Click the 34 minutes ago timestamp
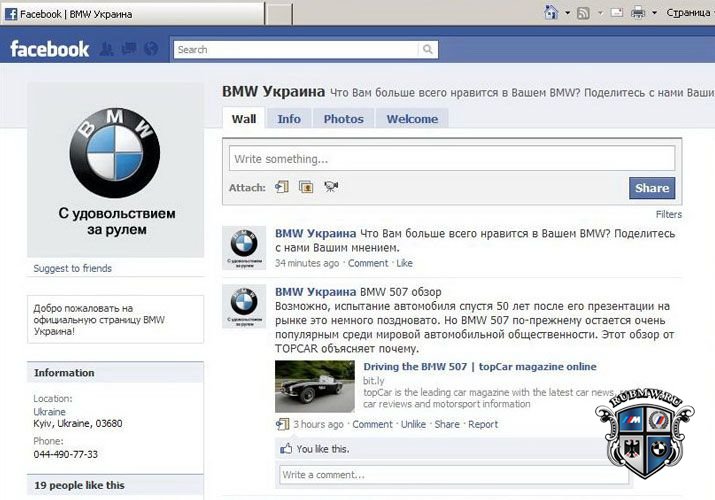Image resolution: width=715 pixels, height=500 pixels. point(307,263)
